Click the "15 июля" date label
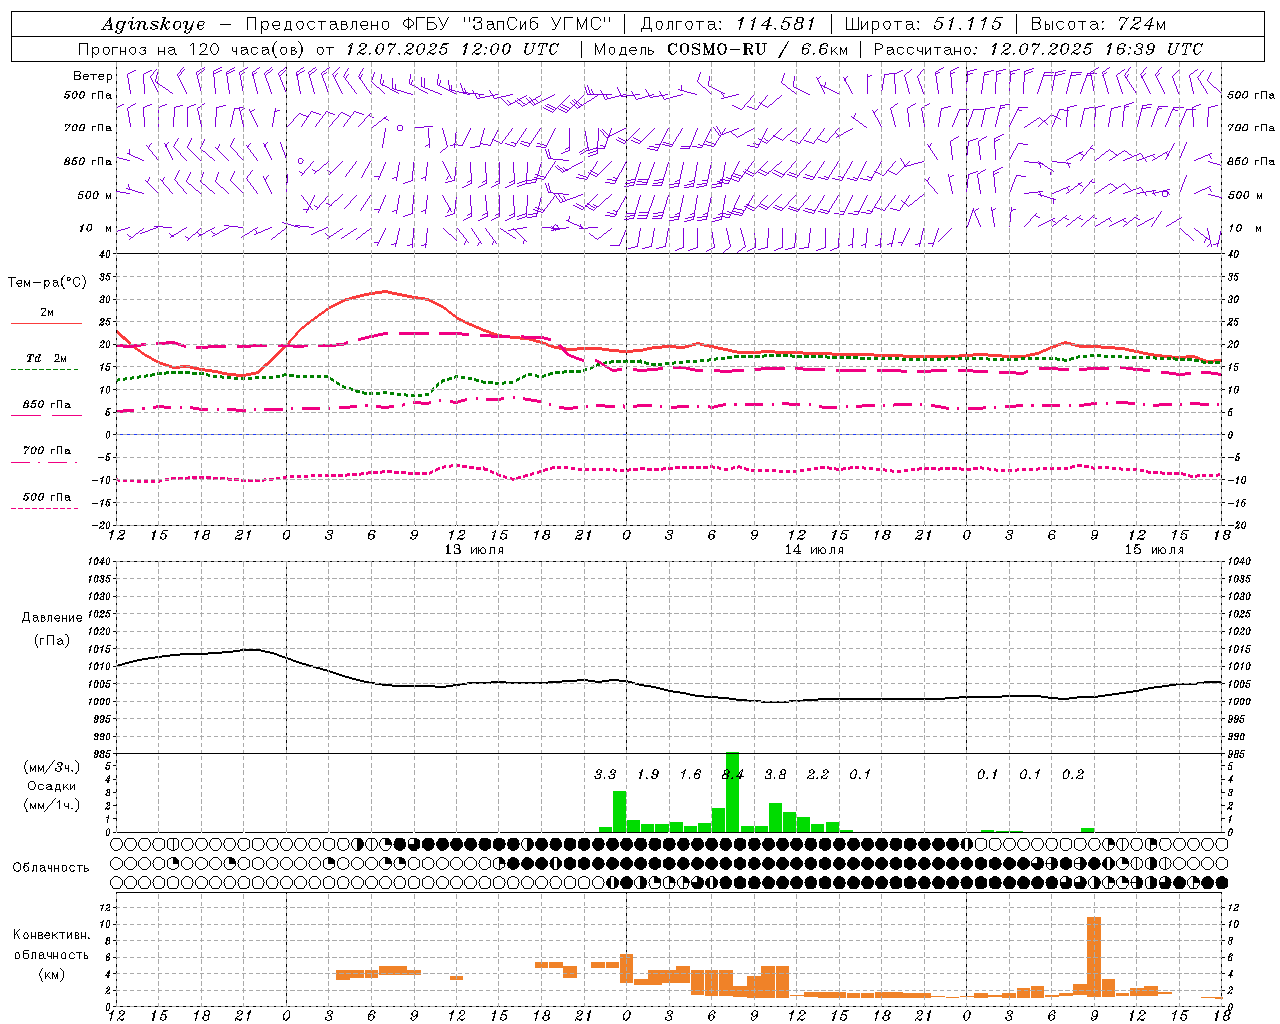Viewport: 1280px width, 1024px height. click(1154, 550)
